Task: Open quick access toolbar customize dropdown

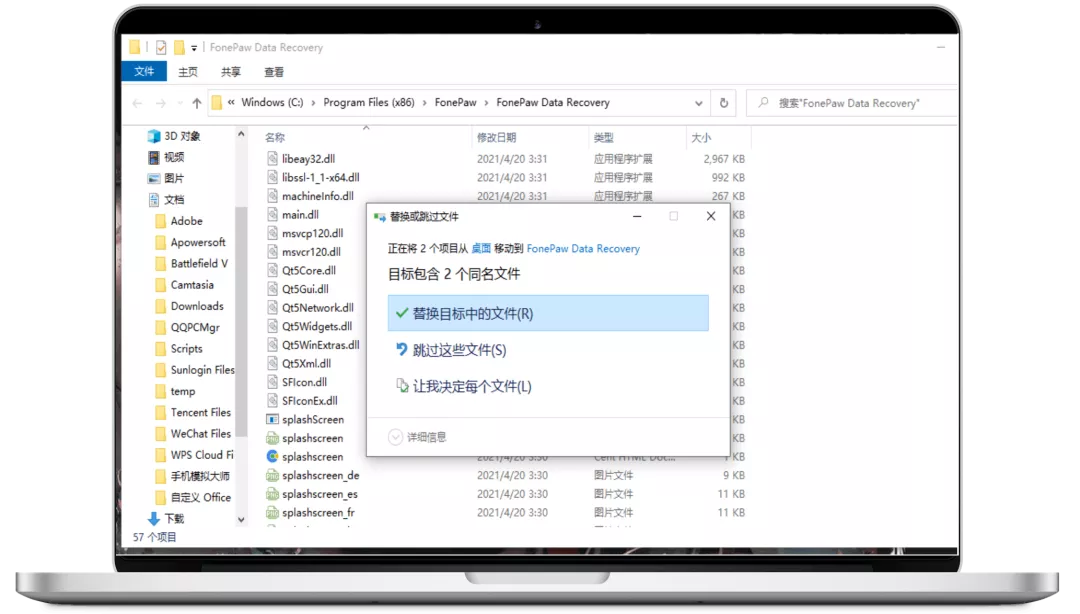Action: [x=194, y=48]
